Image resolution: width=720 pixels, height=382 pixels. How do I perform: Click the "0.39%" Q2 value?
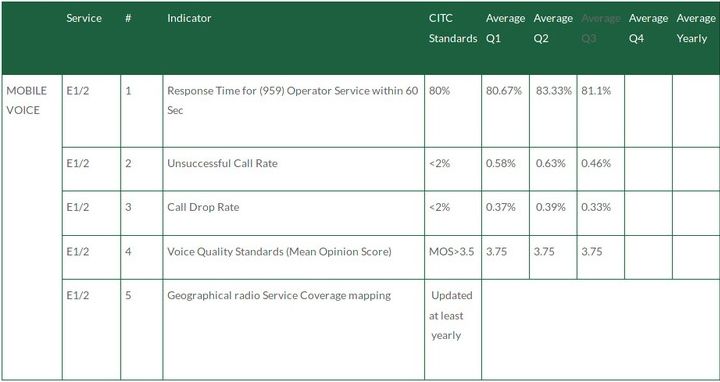click(551, 207)
